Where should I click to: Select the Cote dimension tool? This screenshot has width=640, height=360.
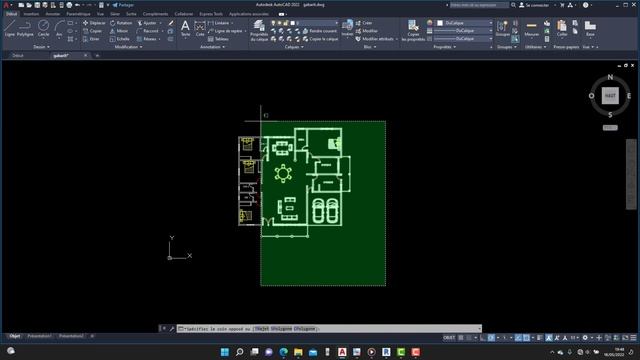[200, 29]
